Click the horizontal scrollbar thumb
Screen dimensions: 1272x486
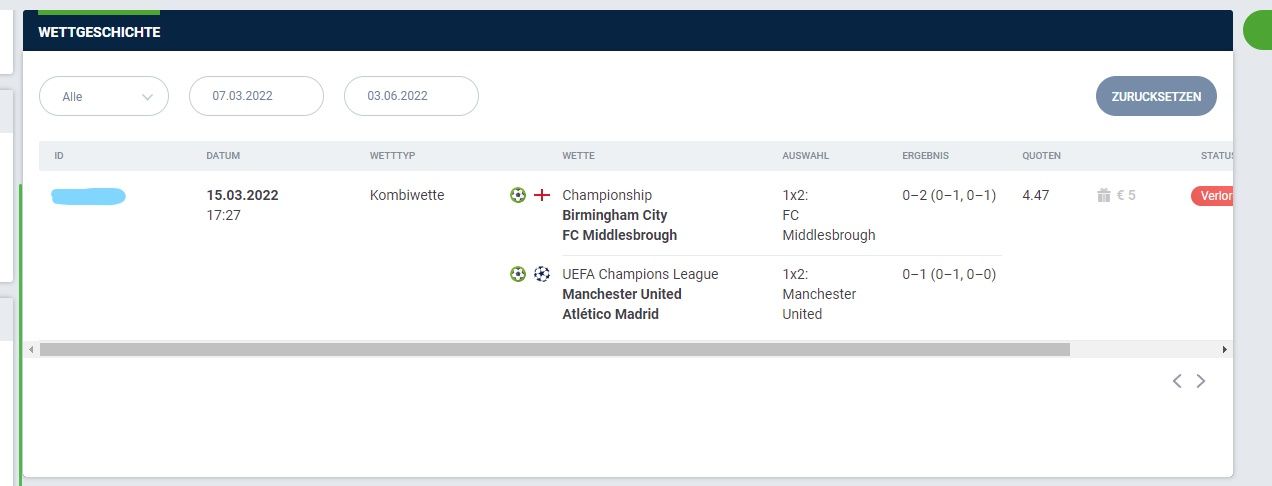(x=554, y=350)
